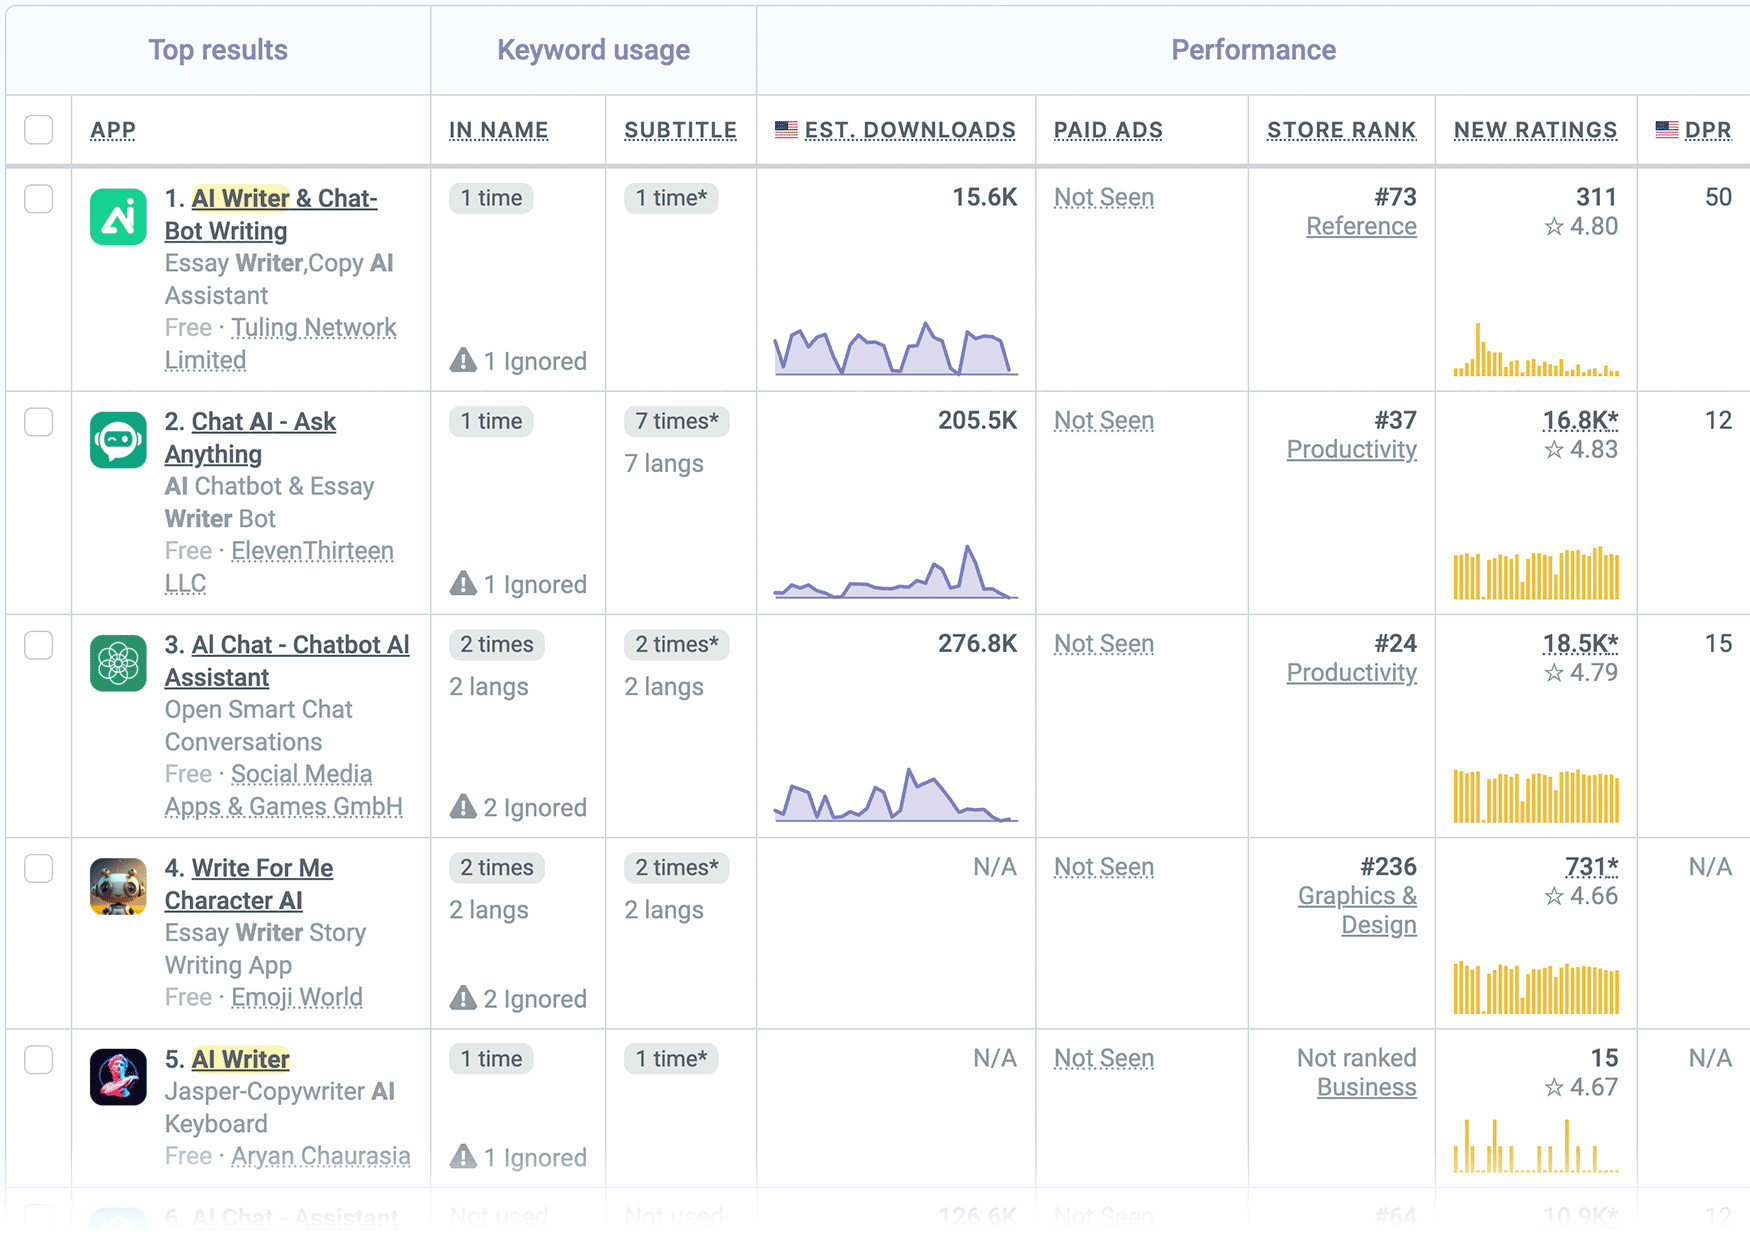The image size is (1750, 1250).
Task: Open developer Social Media Apps & Games GmbH
Action: coord(284,790)
